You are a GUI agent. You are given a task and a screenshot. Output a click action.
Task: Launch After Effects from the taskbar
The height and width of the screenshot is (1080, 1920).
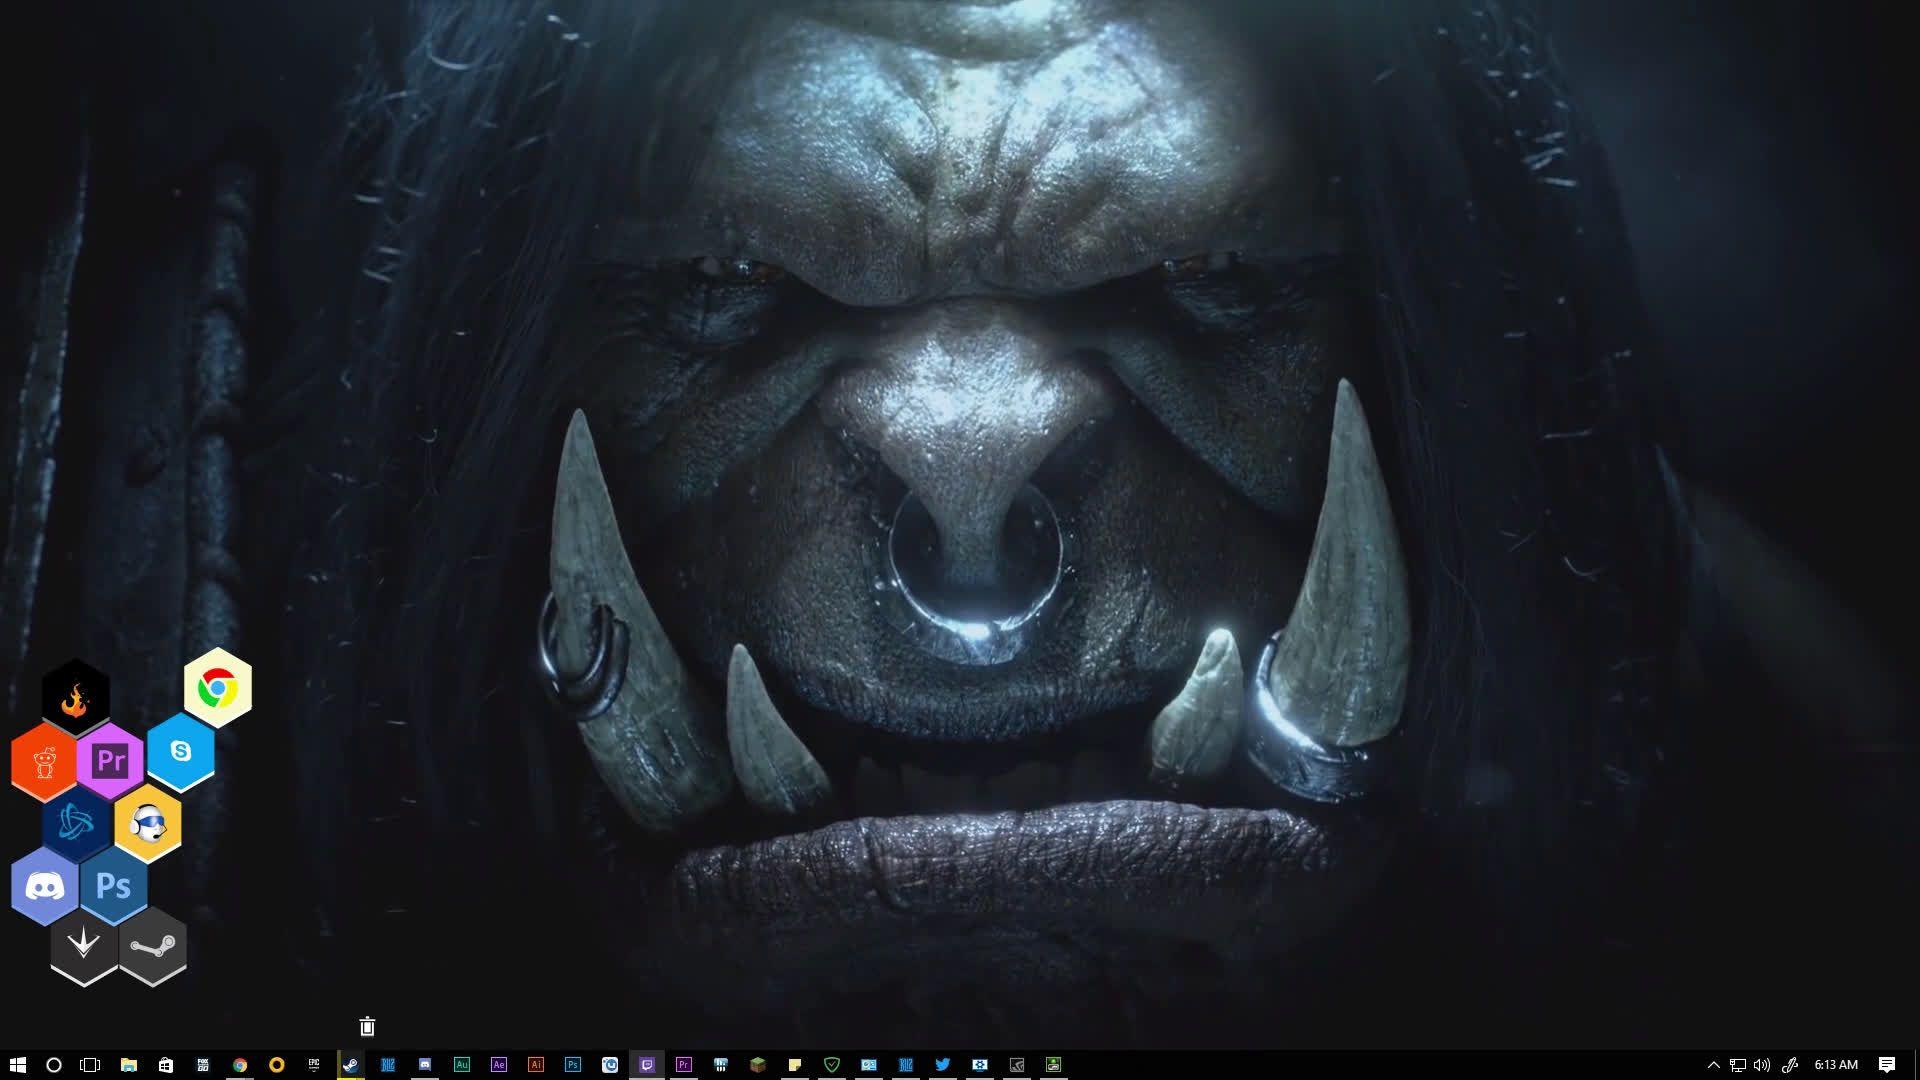pos(499,1065)
